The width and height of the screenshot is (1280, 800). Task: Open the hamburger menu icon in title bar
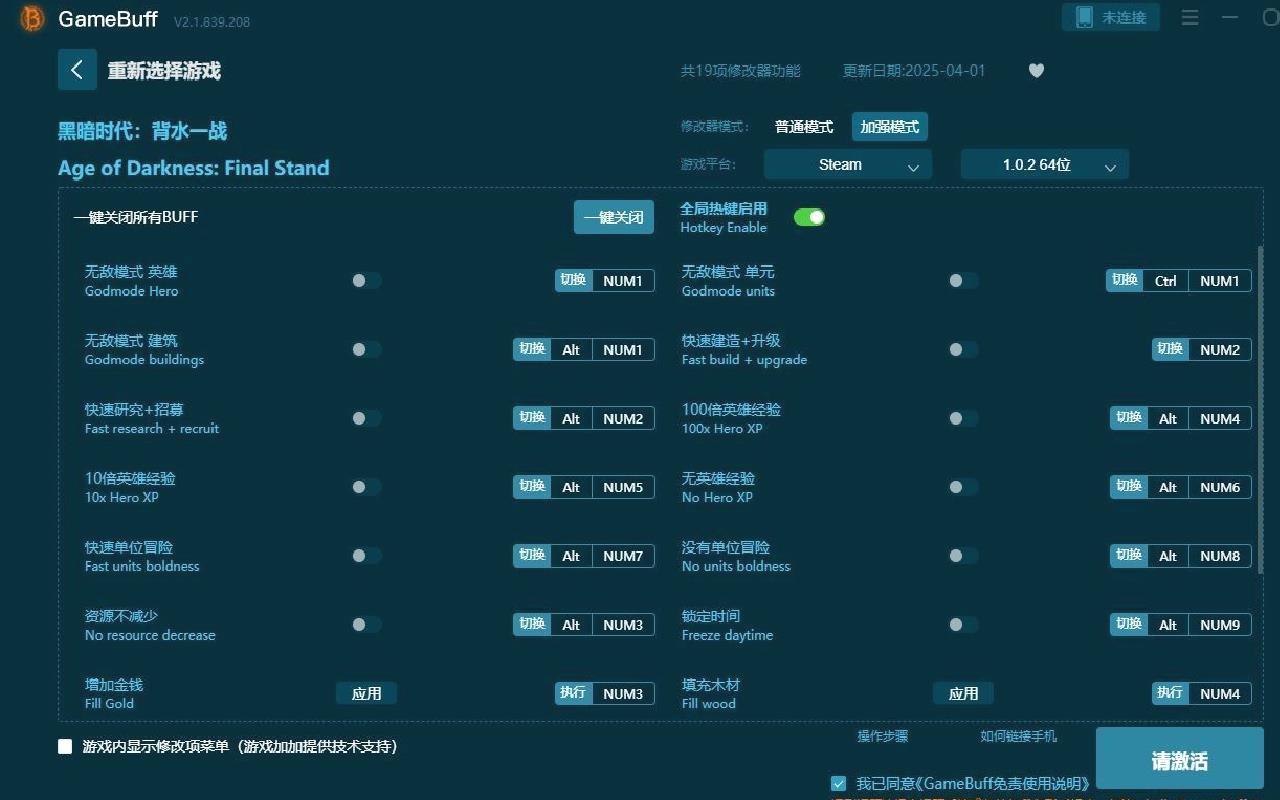click(1190, 18)
